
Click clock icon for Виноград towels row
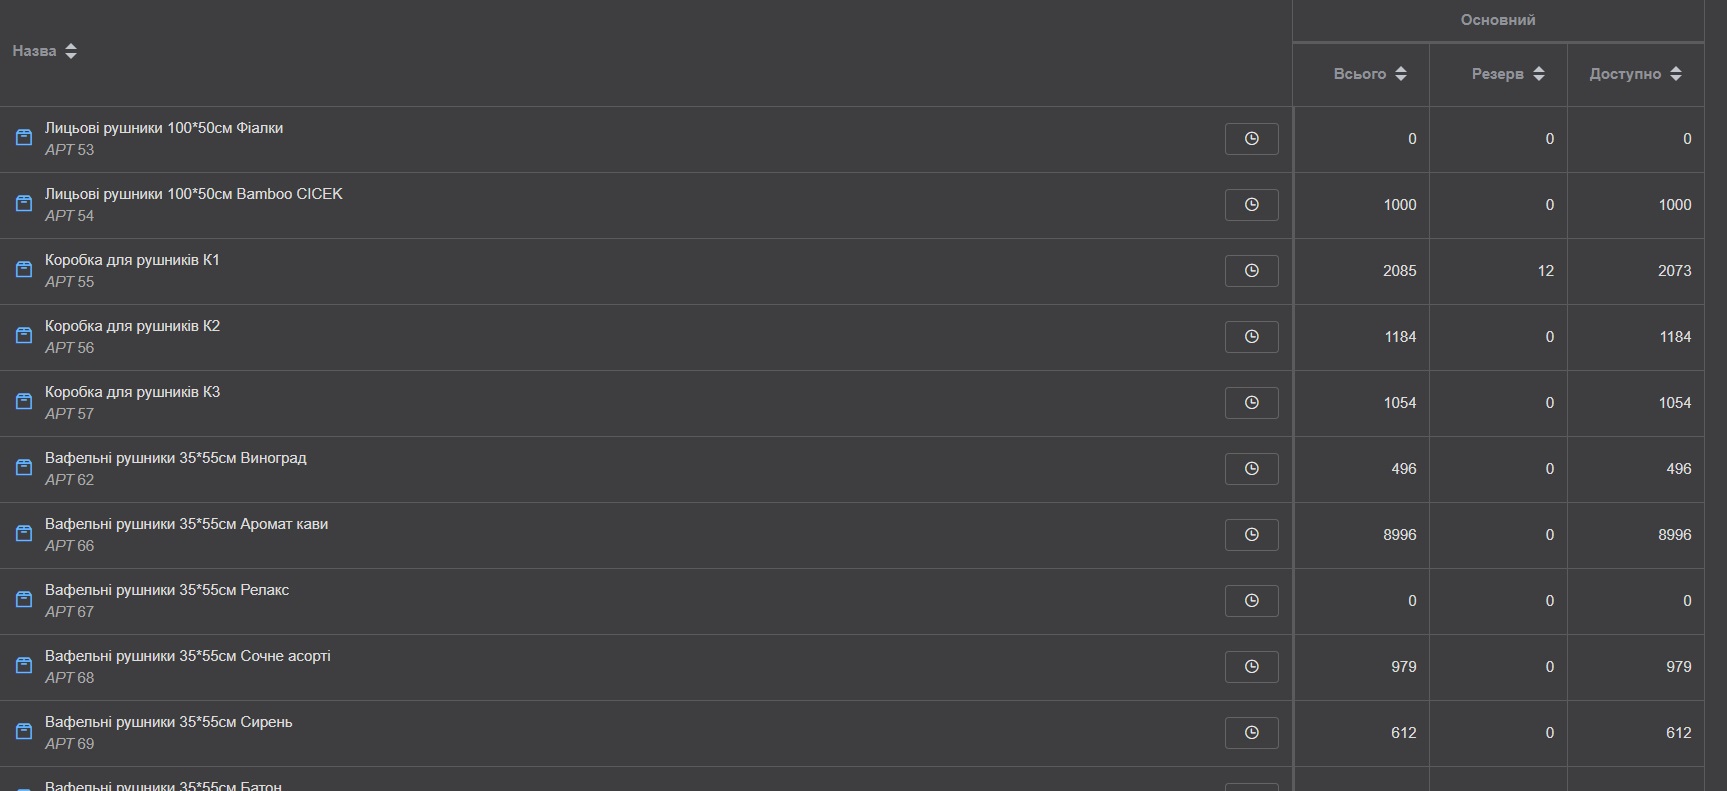(x=1251, y=469)
